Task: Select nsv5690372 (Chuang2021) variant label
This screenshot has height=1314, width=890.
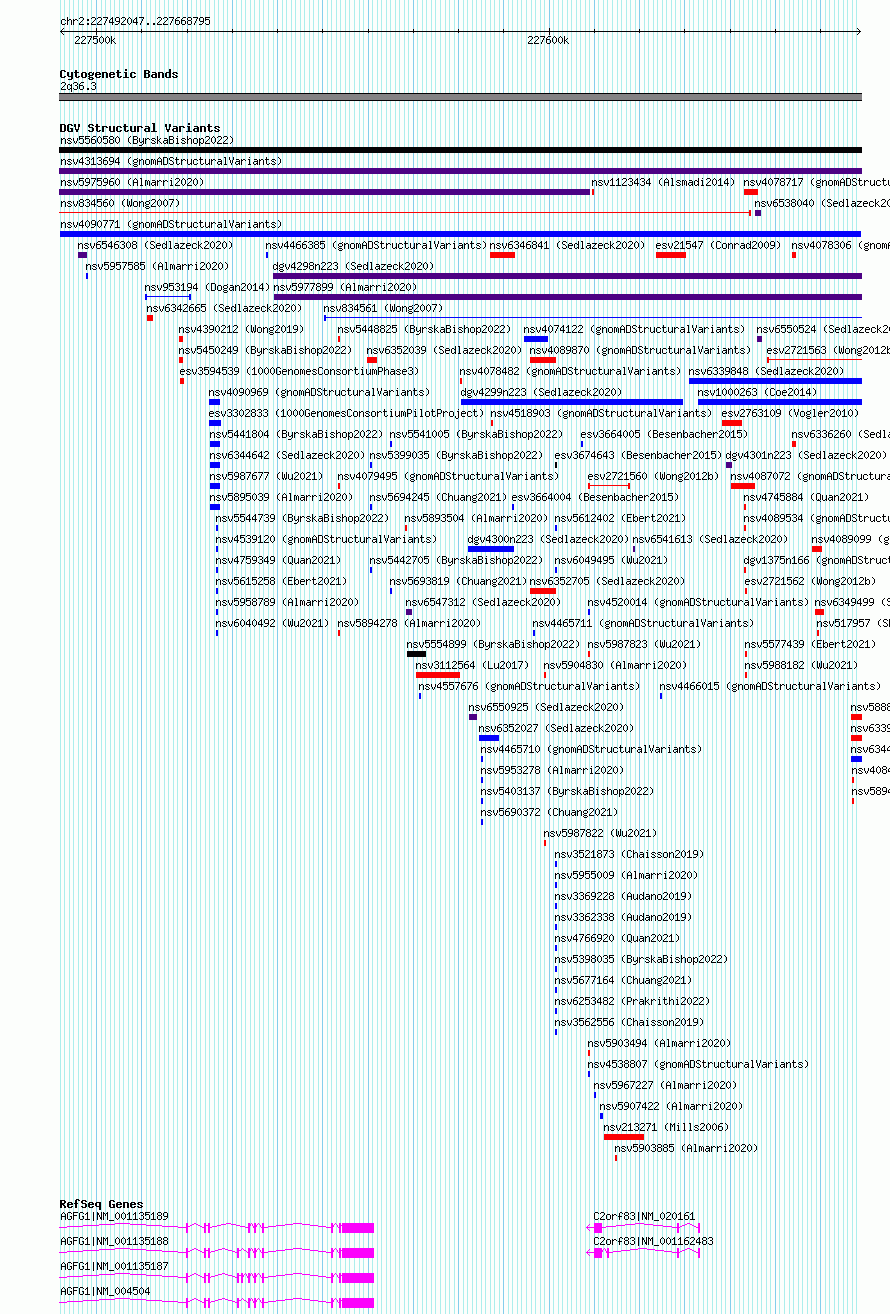Action: click(550, 812)
